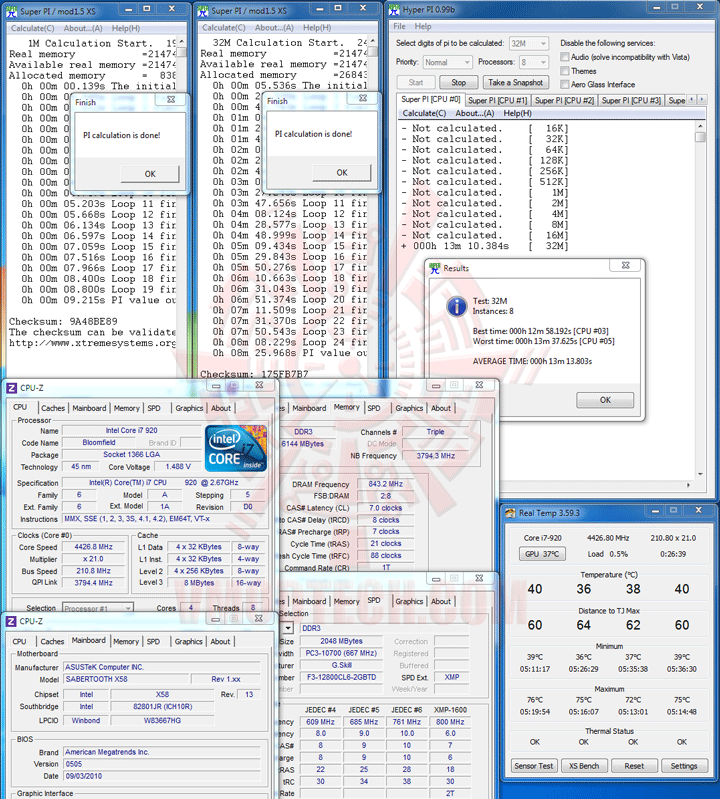Open the Hyper PI Help menu
This screenshot has height=799, width=720.
(422, 26)
